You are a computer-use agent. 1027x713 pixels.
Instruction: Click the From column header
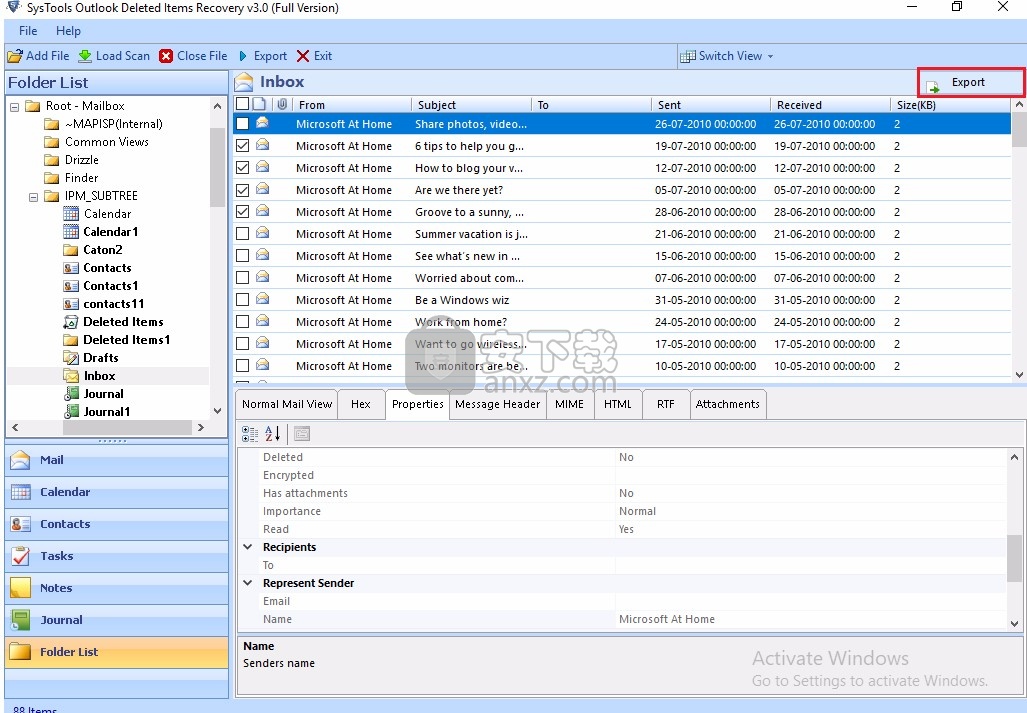coord(351,105)
